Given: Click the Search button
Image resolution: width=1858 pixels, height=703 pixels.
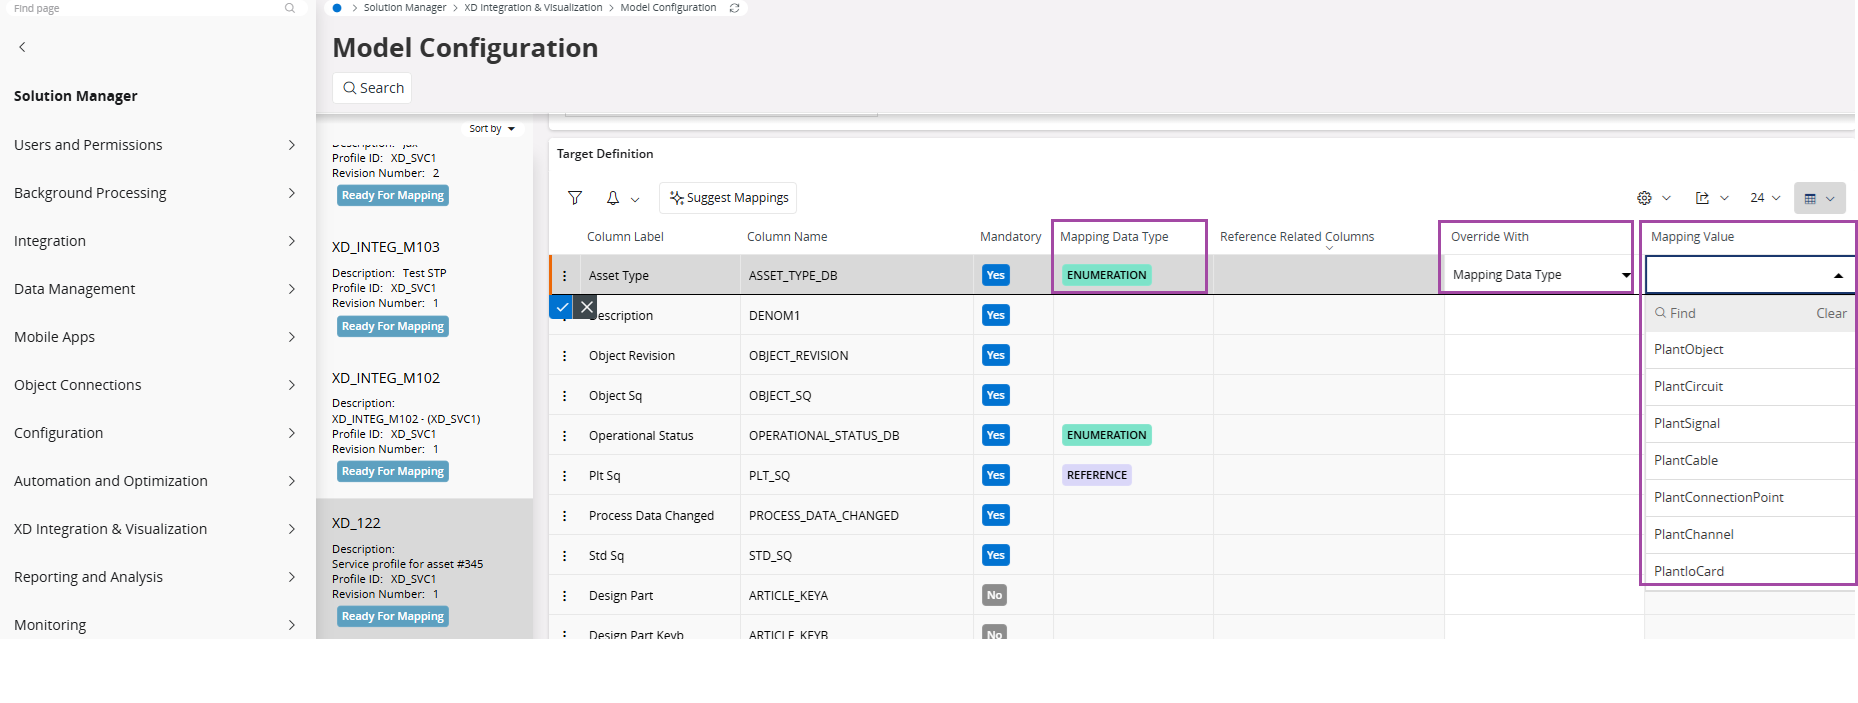Looking at the screenshot, I should [372, 88].
